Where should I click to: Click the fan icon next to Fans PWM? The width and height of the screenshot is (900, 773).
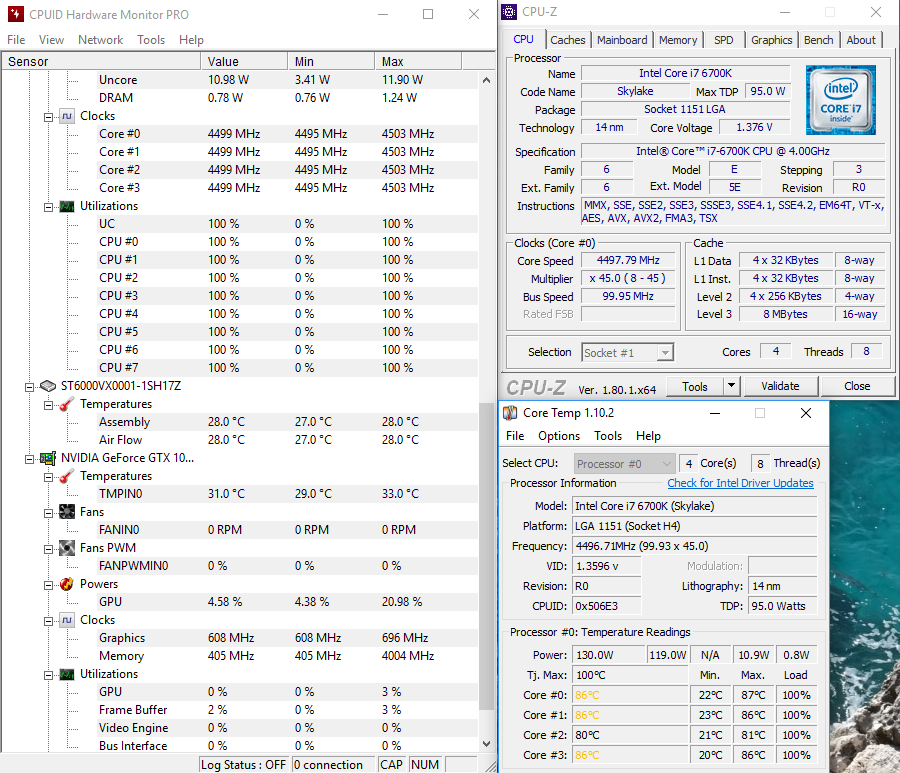click(67, 548)
